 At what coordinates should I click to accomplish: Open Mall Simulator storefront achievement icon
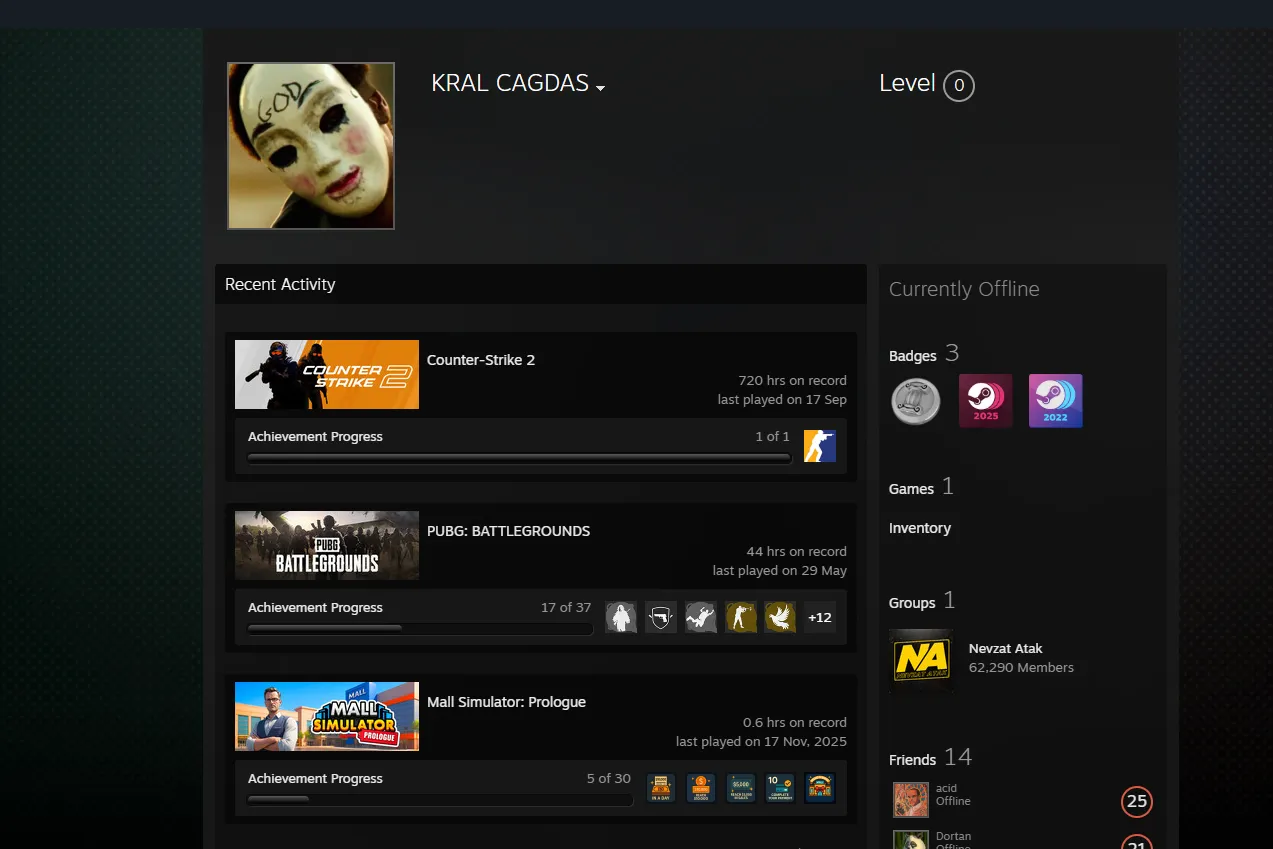pos(820,788)
